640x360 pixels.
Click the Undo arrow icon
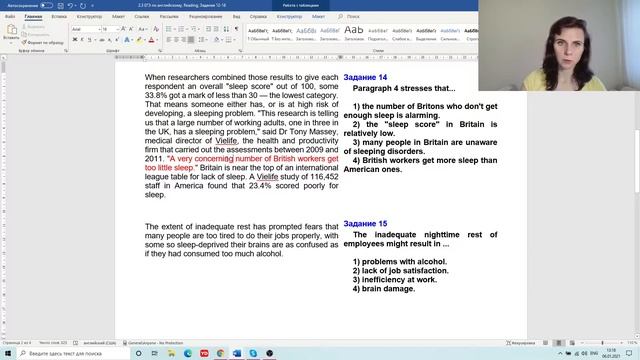coord(70,6)
